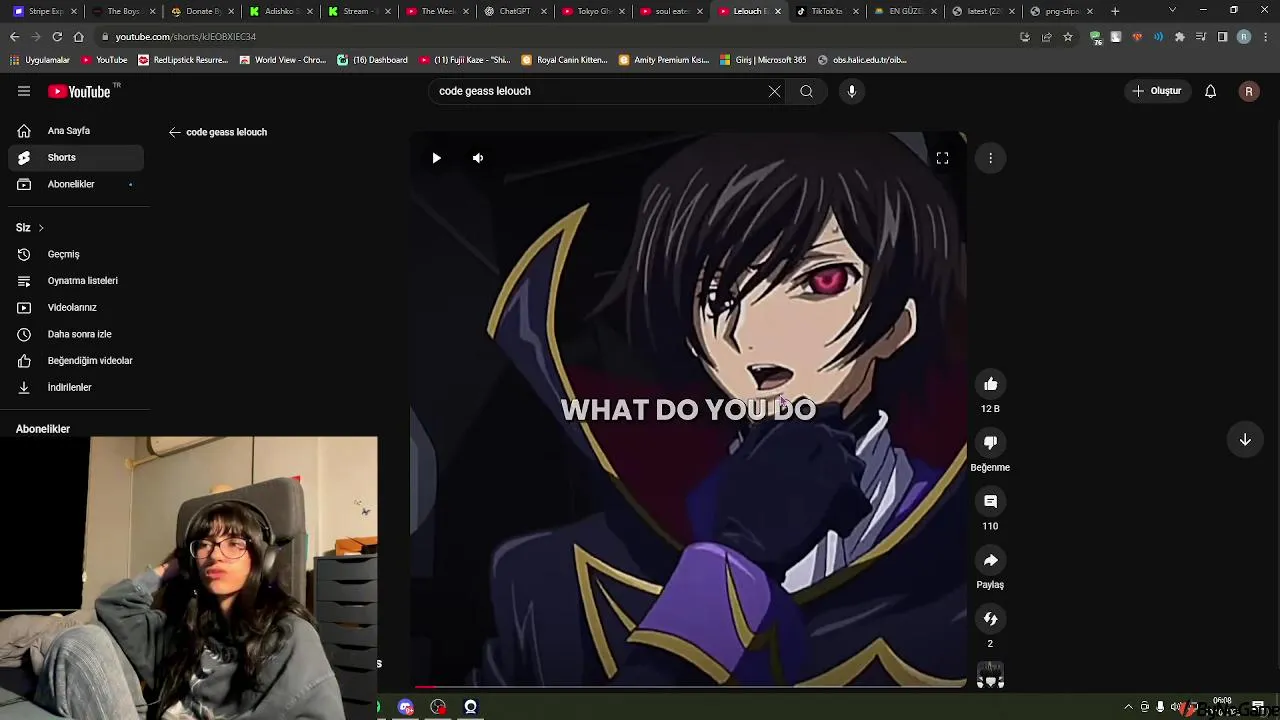Open Royal Canin Kitten bookmark

pos(564,60)
